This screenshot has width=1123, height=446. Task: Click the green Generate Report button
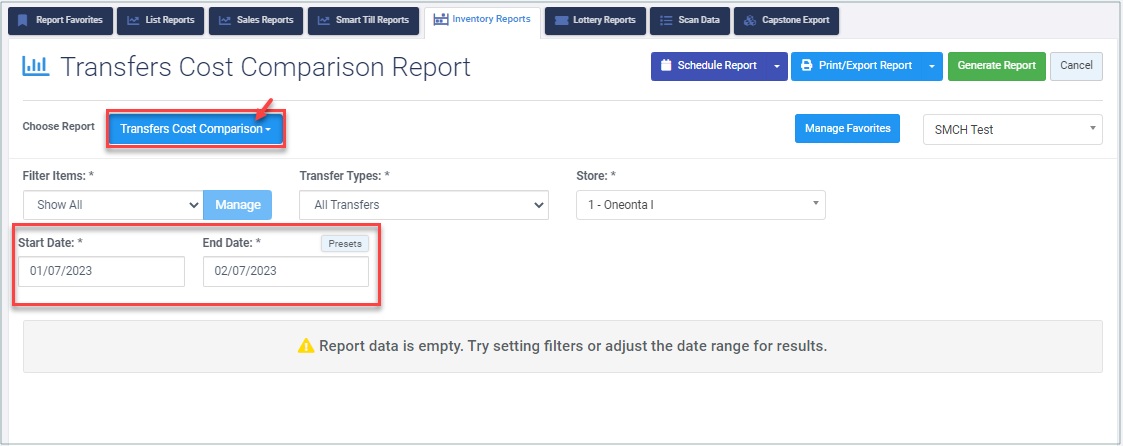tap(996, 66)
